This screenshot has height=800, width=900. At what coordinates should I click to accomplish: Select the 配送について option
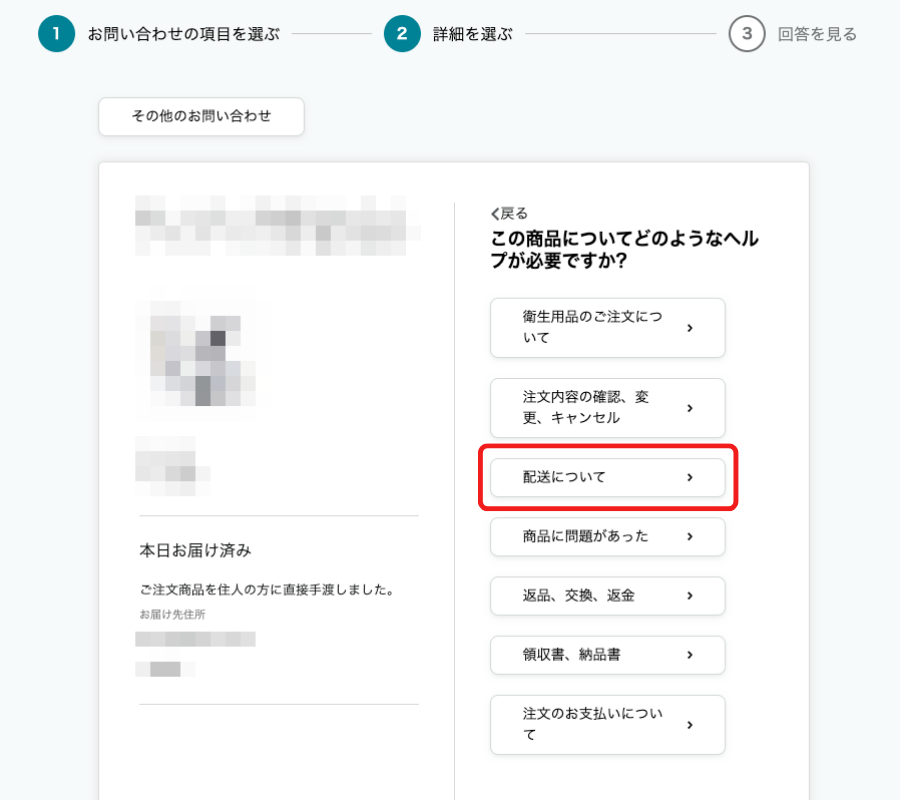(x=607, y=478)
